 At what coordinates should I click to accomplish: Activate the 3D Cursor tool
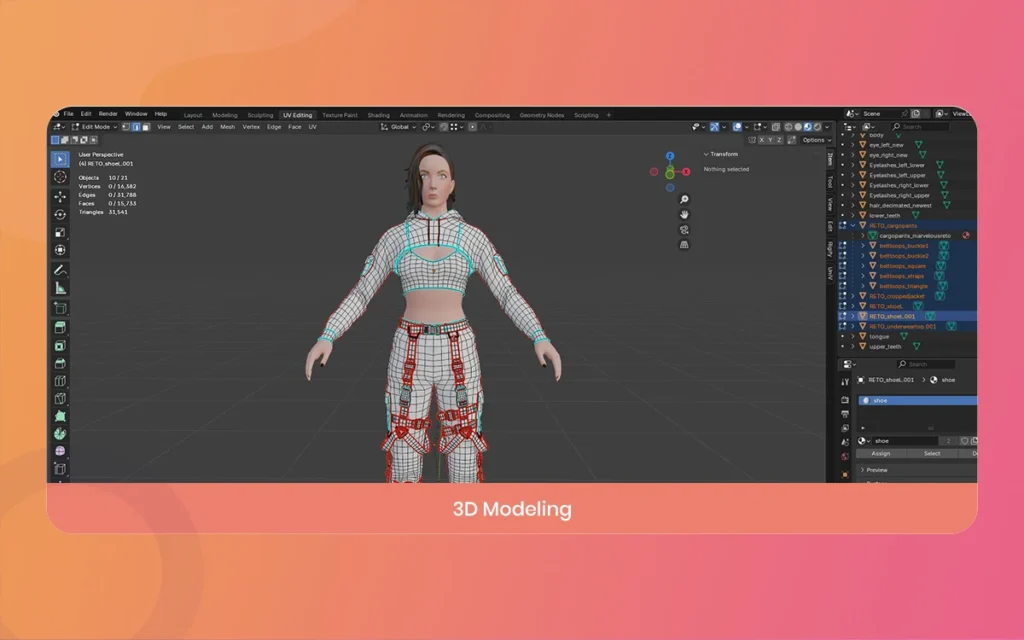(60, 177)
